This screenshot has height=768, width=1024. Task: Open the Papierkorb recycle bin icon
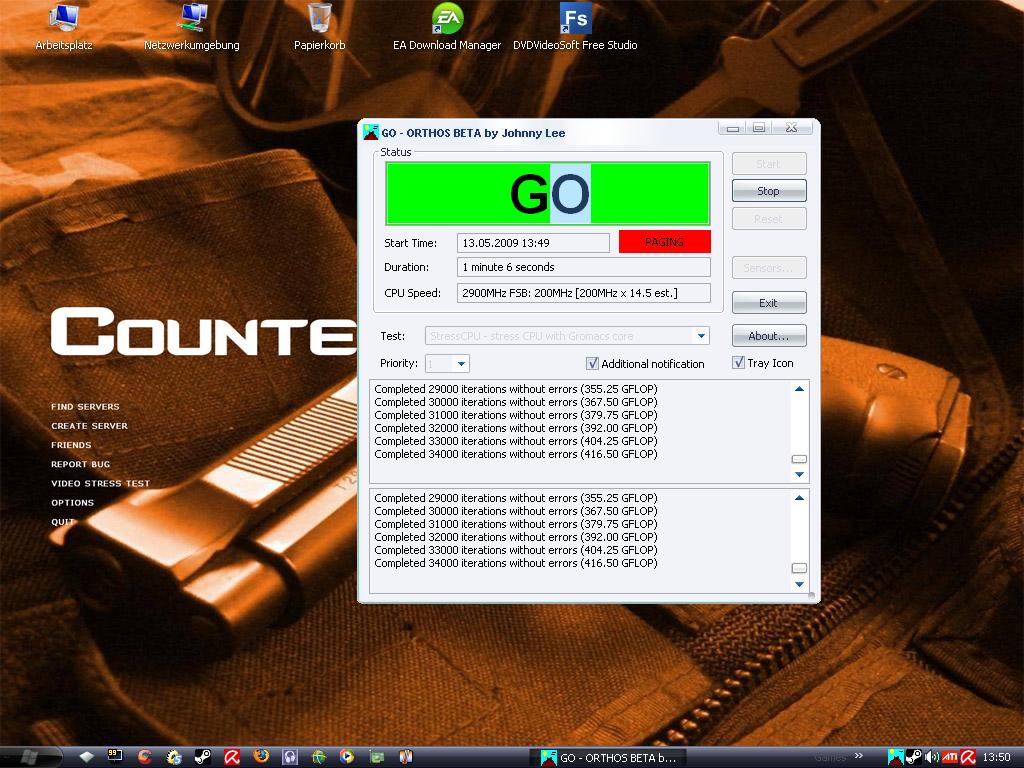click(x=319, y=27)
